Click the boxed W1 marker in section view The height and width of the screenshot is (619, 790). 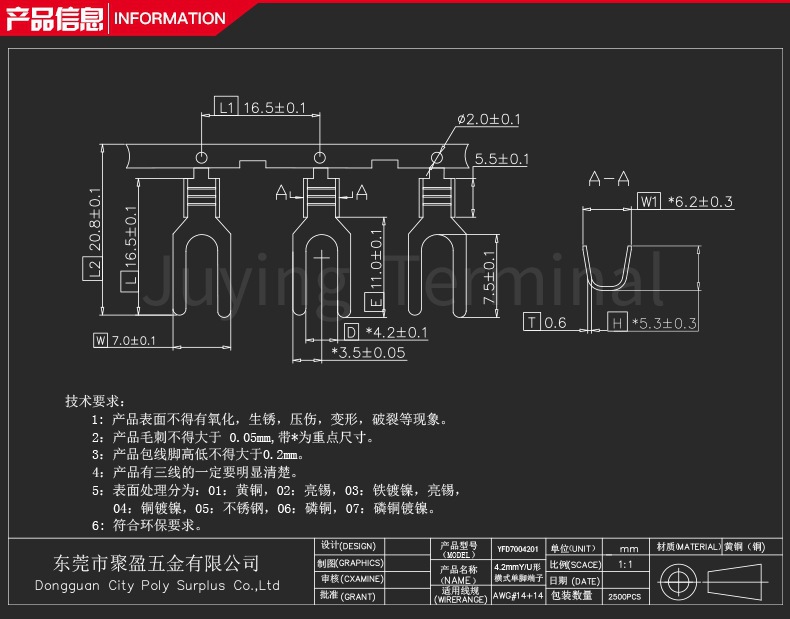tap(649, 201)
